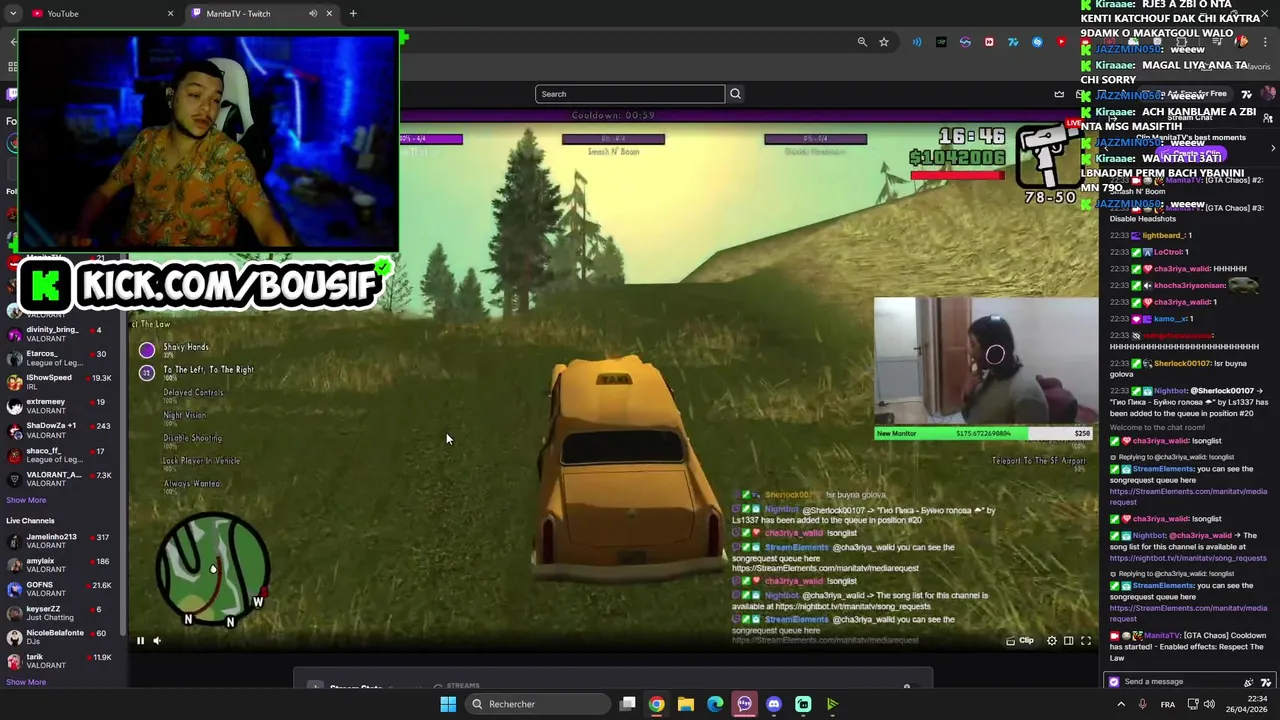Pause the Twitch stream player
Screen dimensions: 1280x720
140,641
